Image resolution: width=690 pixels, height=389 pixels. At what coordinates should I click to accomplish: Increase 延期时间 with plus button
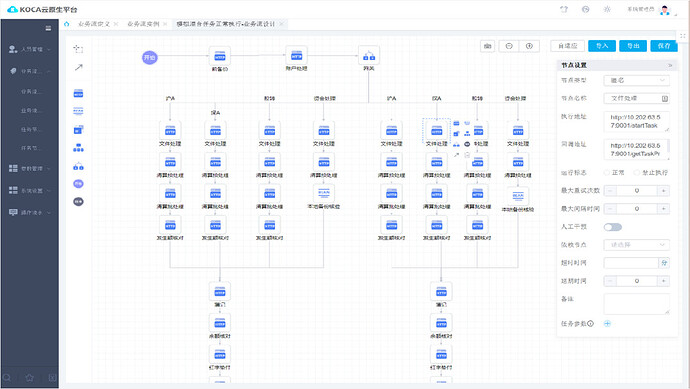[664, 281]
